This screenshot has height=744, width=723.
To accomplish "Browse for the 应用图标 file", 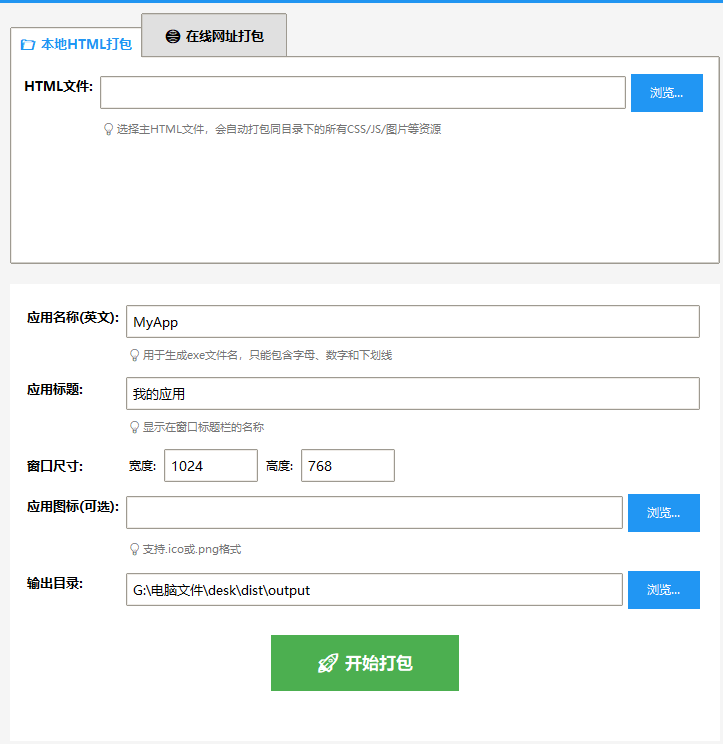I will pyautogui.click(x=663, y=513).
